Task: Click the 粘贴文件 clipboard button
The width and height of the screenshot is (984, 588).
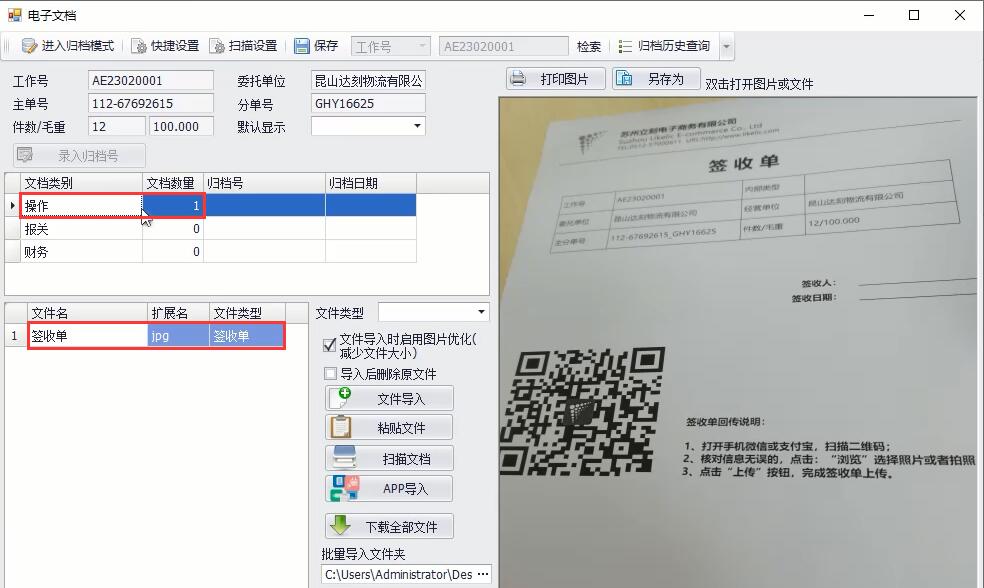Action: coord(389,428)
